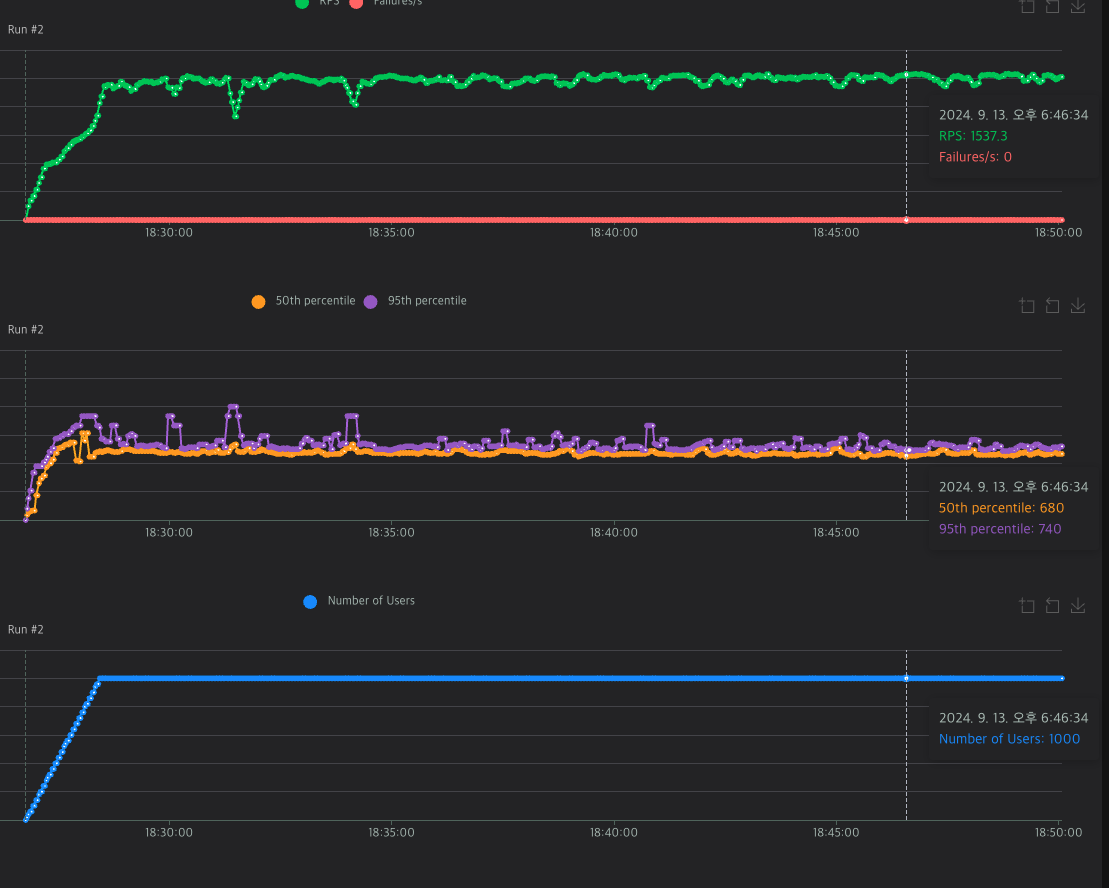Click the Run #2 label above RPS chart

(25, 30)
